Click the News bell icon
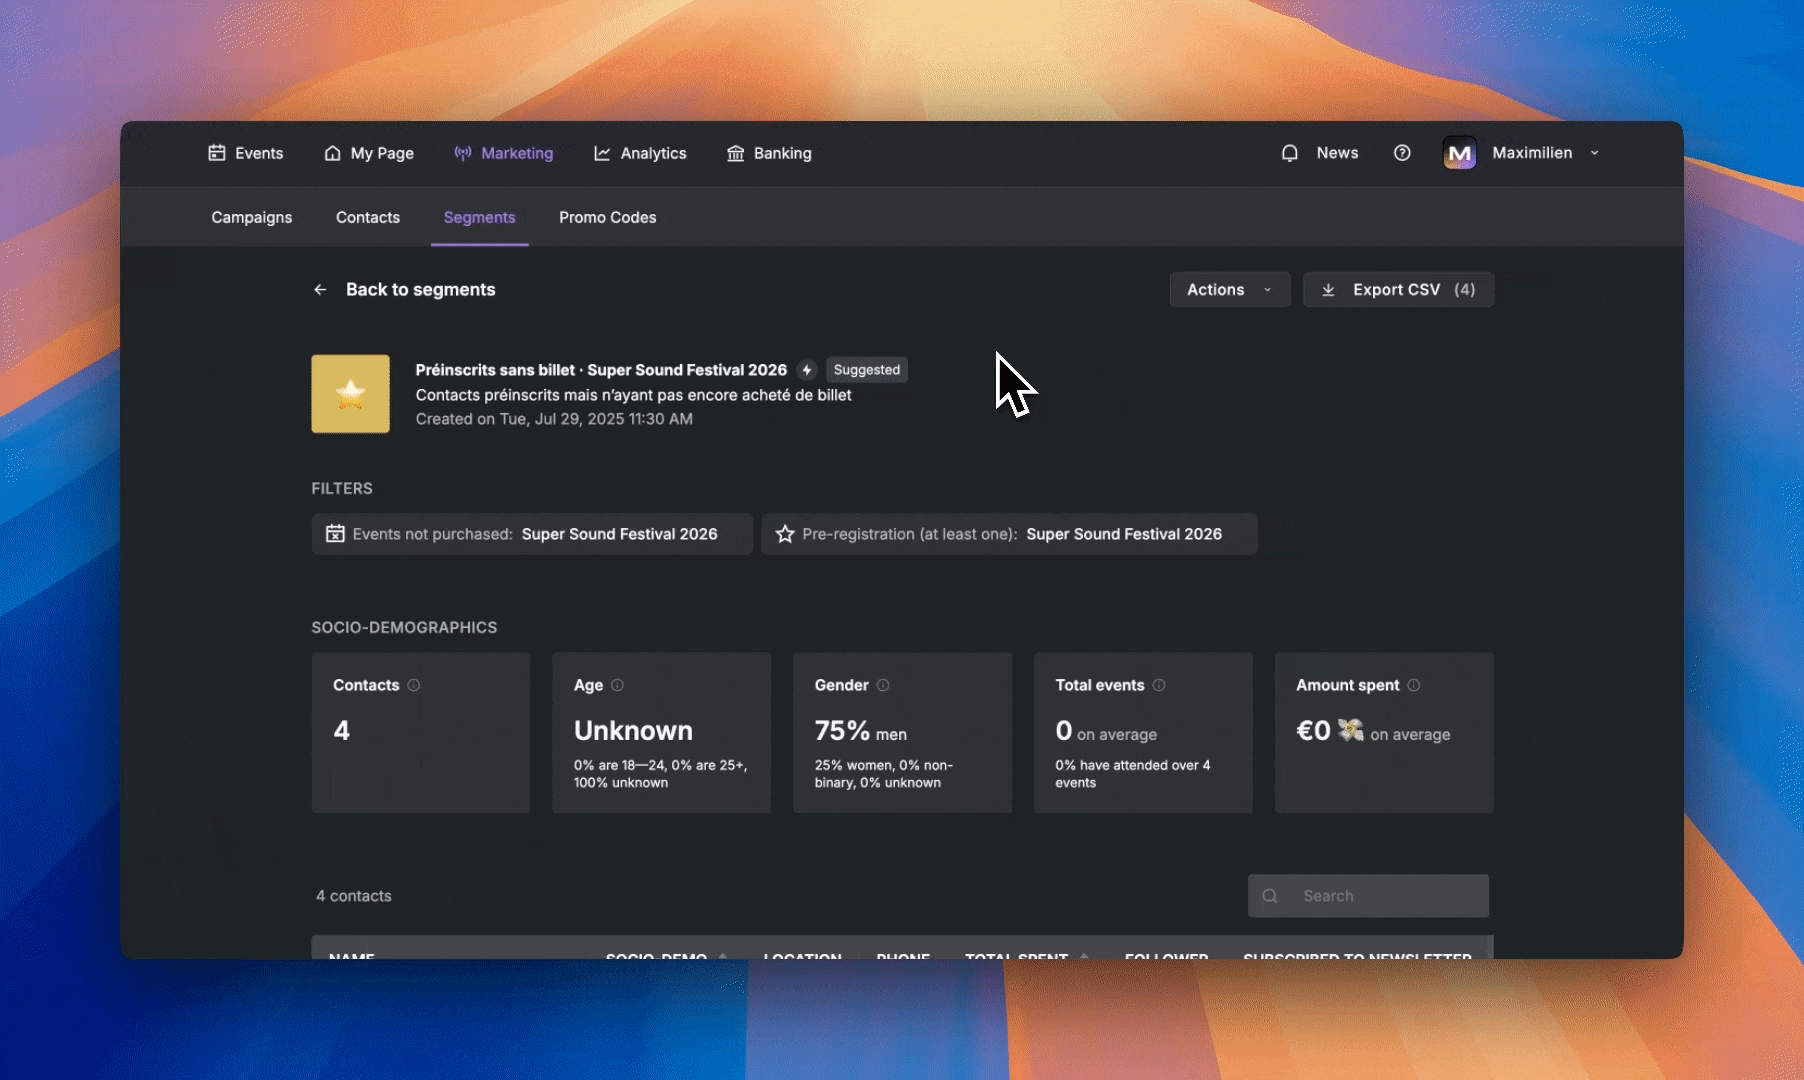Viewport: 1804px width, 1080px height. (1290, 153)
